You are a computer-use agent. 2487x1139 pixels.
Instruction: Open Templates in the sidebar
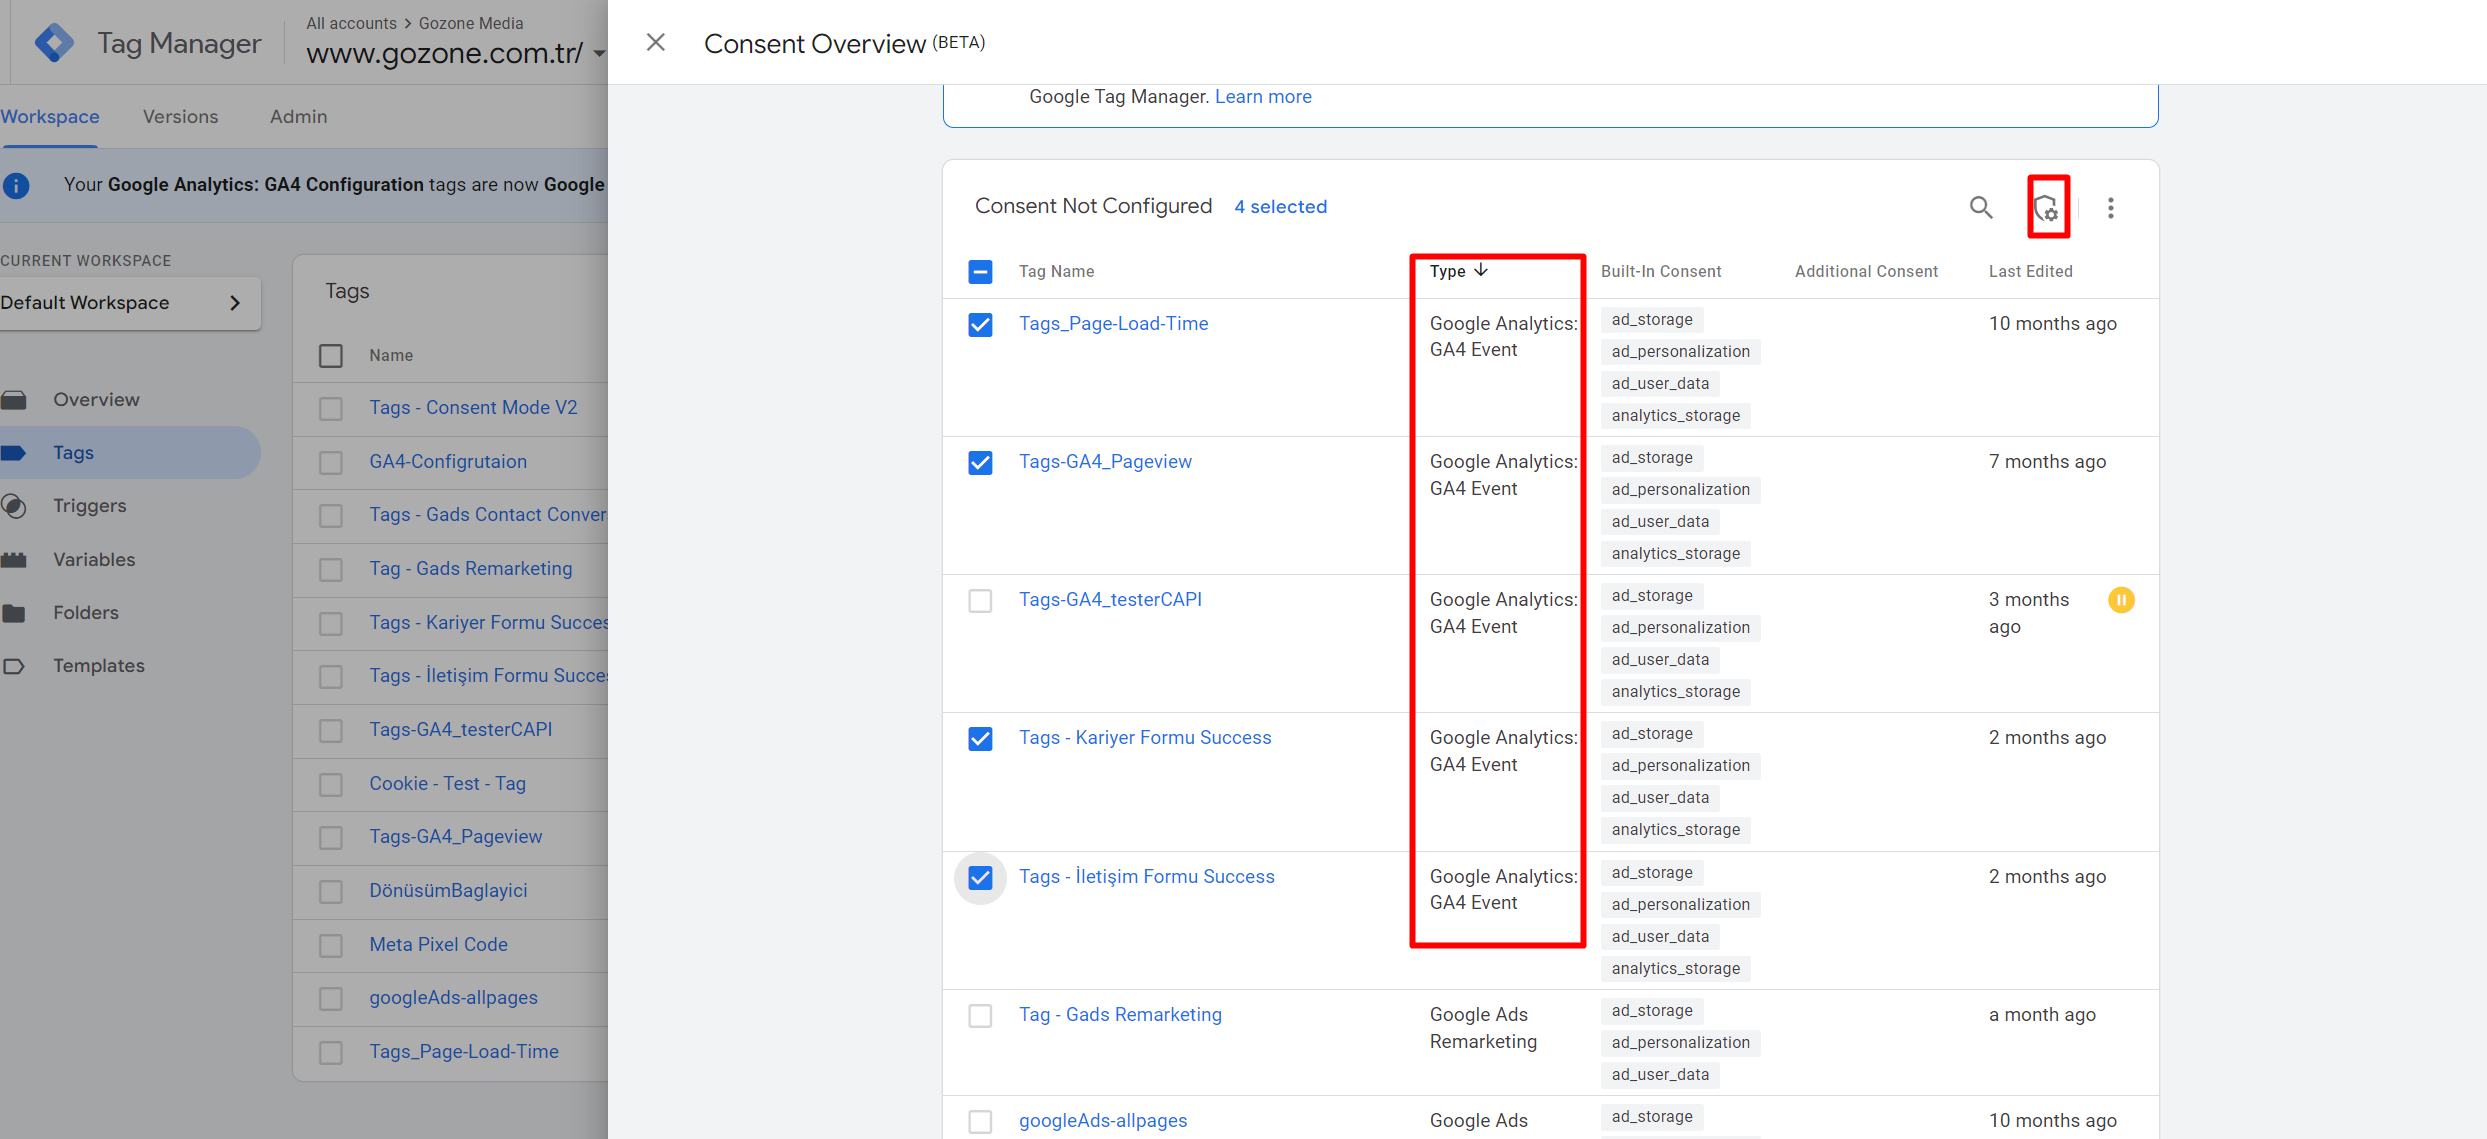pyautogui.click(x=98, y=666)
